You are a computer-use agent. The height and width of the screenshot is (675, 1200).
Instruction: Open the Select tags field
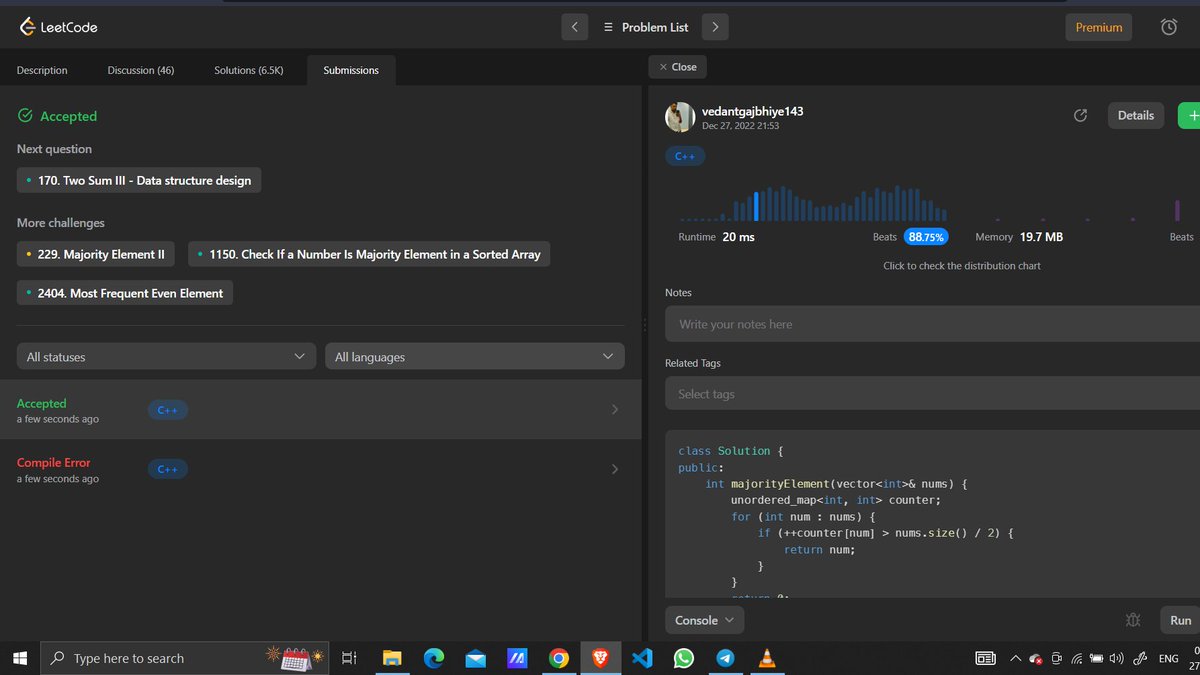[x=932, y=394]
